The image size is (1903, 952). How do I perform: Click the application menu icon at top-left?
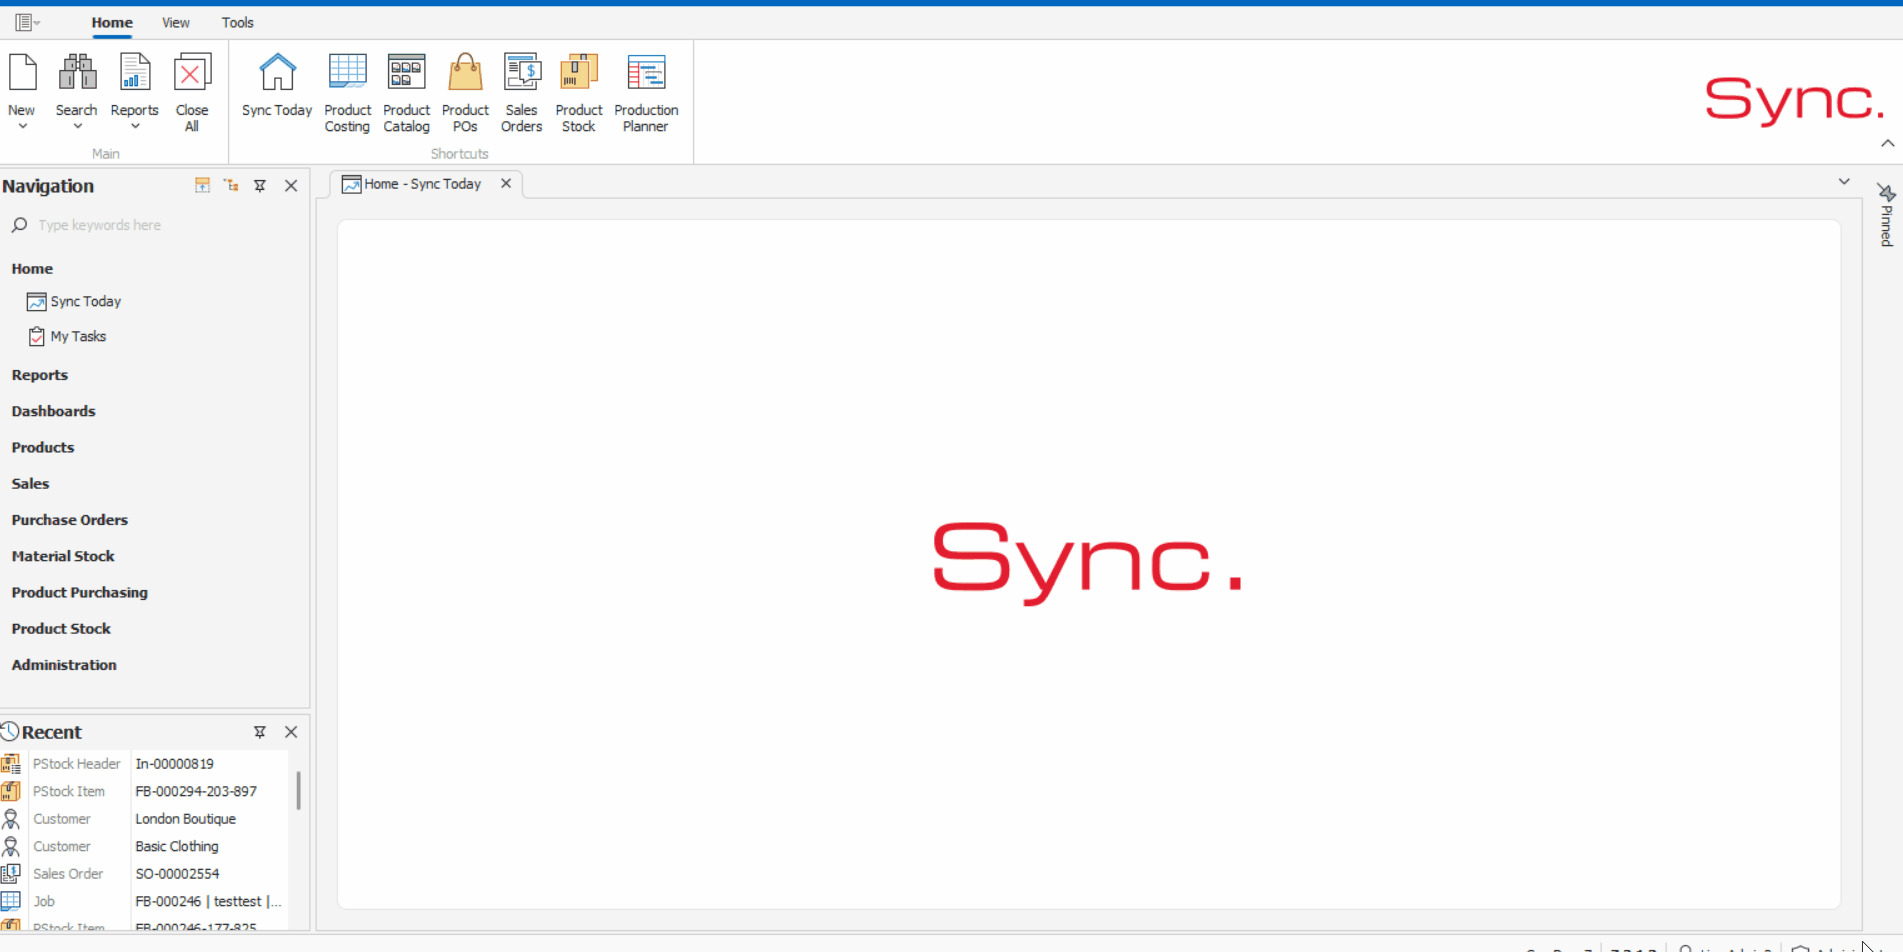[27, 22]
